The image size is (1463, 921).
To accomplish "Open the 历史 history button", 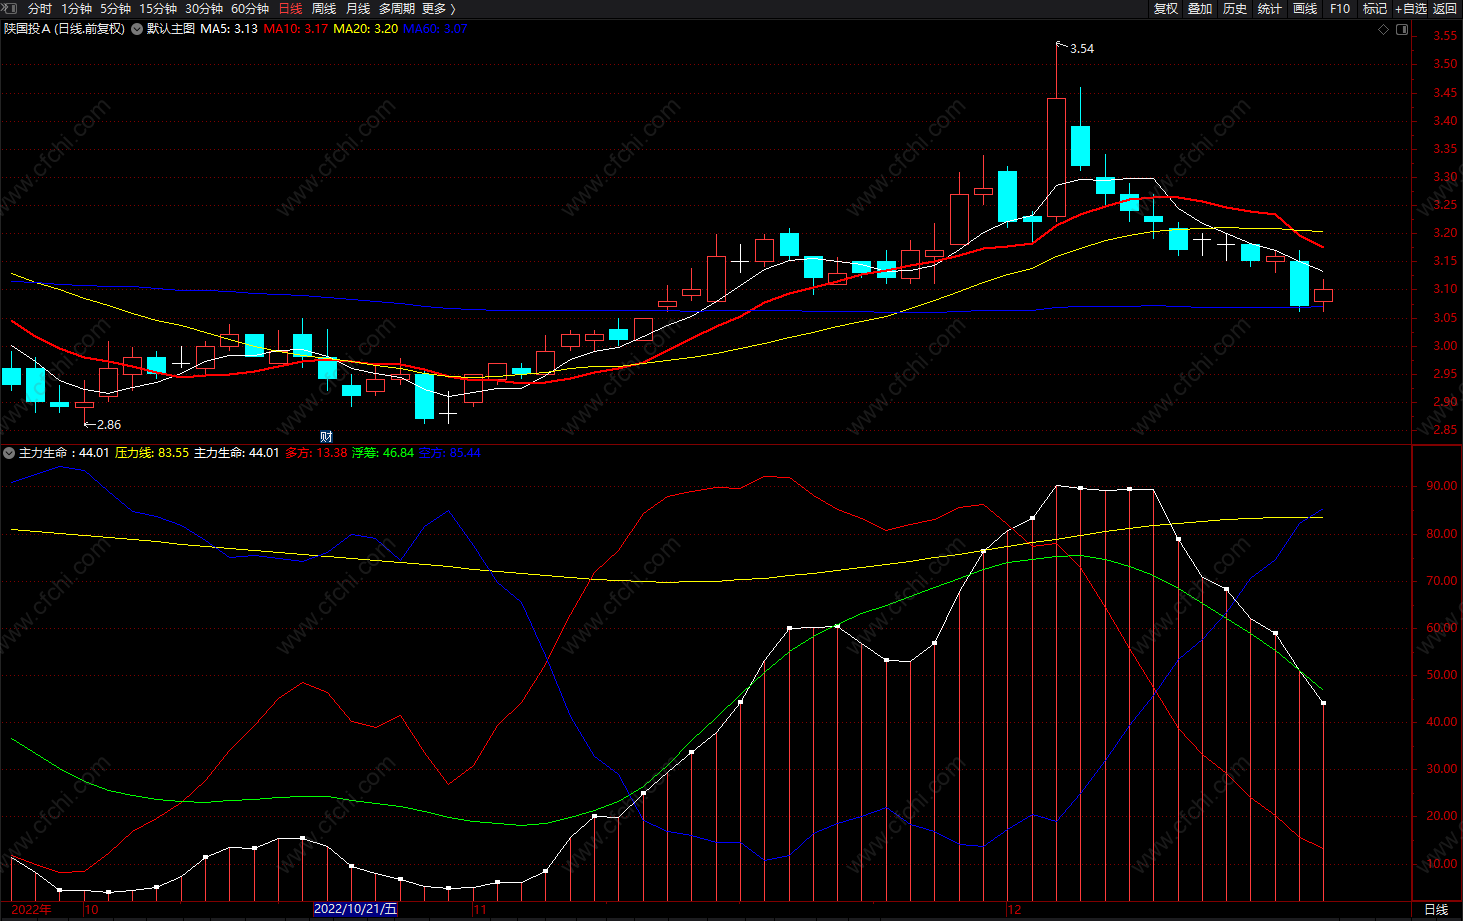I will pos(1235,8).
